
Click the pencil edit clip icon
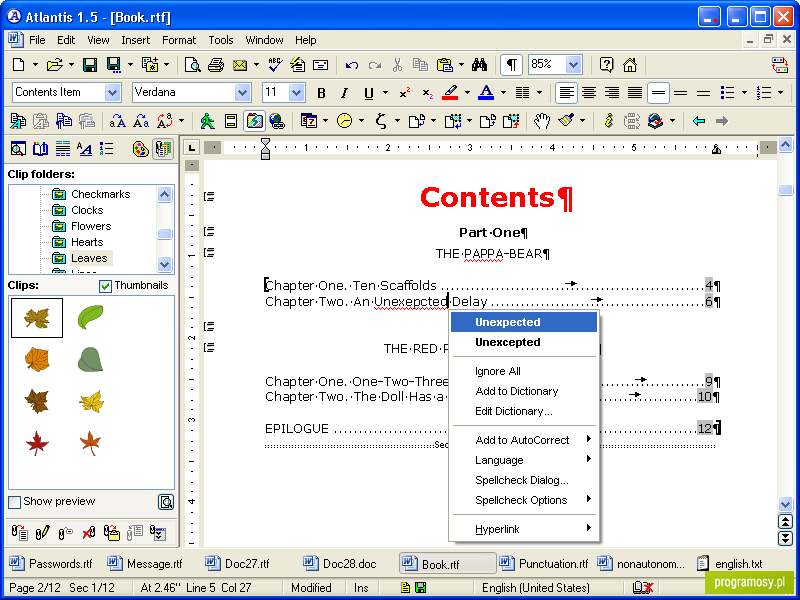pyautogui.click(x=42, y=533)
